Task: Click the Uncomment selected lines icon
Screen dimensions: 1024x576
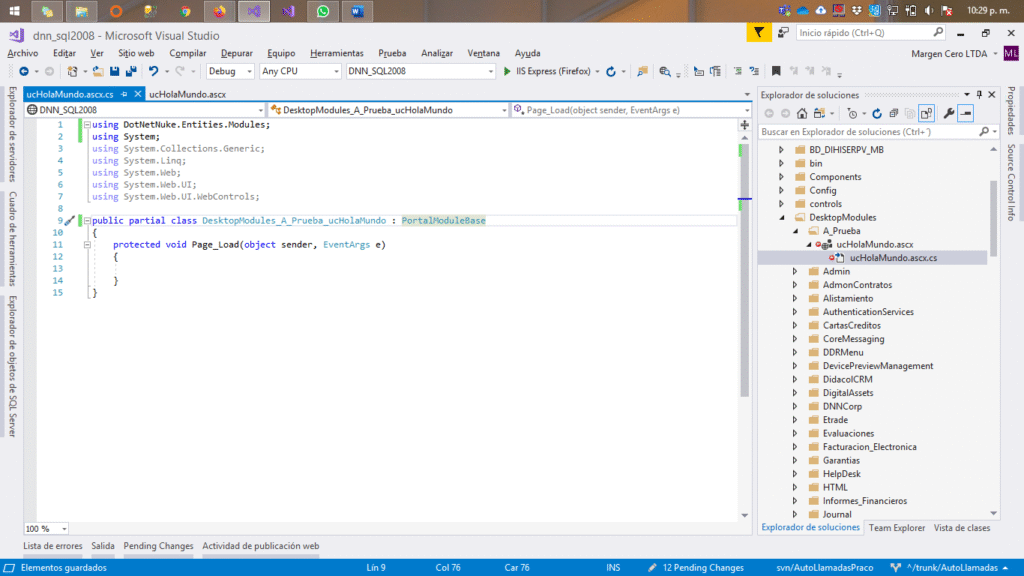Action: point(754,71)
